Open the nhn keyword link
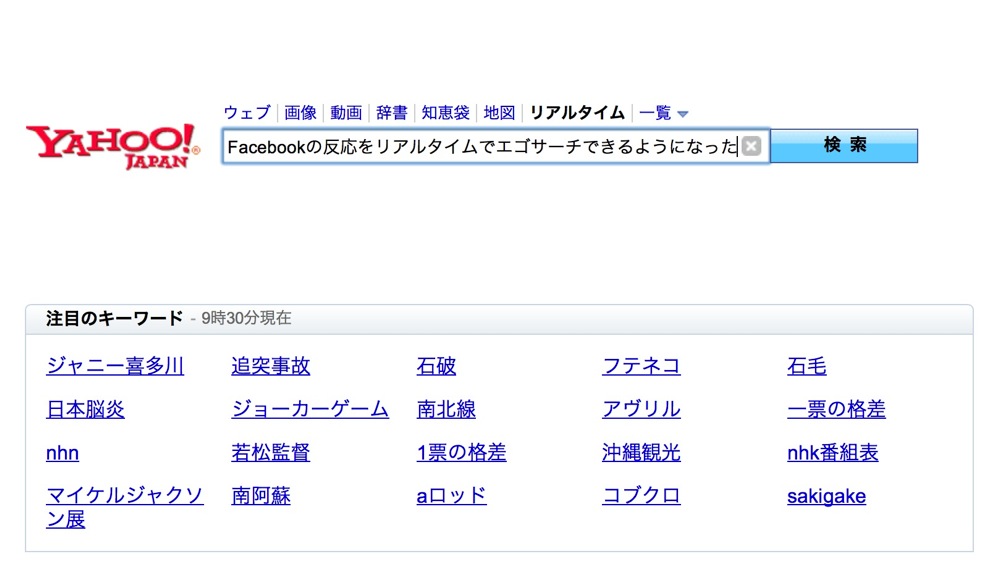Viewport: 1000px width, 582px height. coord(62,453)
